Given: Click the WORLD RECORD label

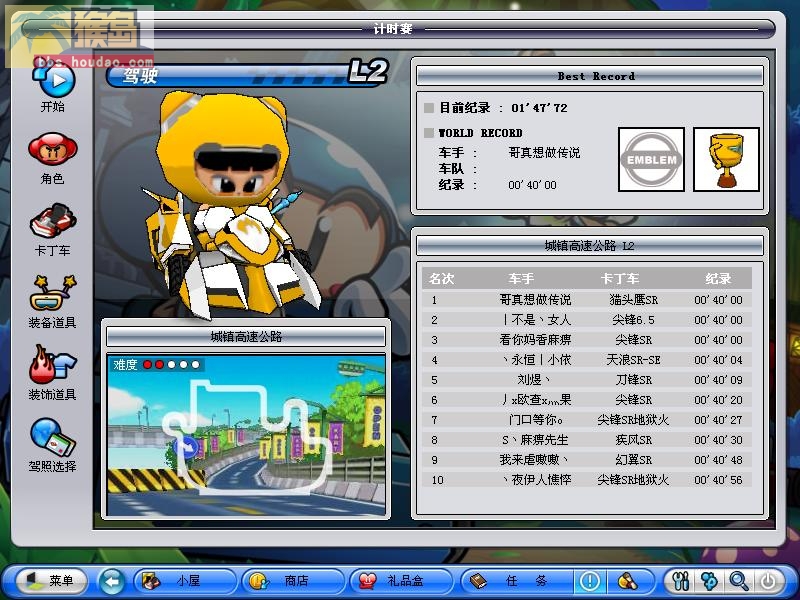Looking at the screenshot, I should 480,133.
